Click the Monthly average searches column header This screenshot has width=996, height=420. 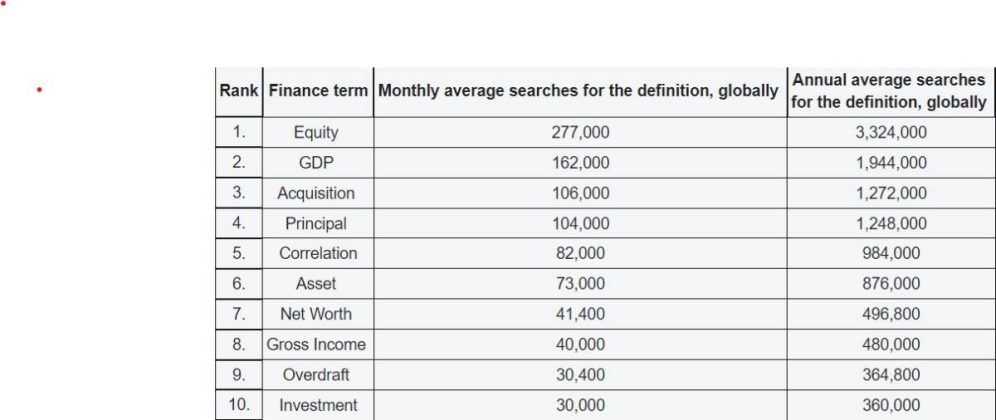579,91
